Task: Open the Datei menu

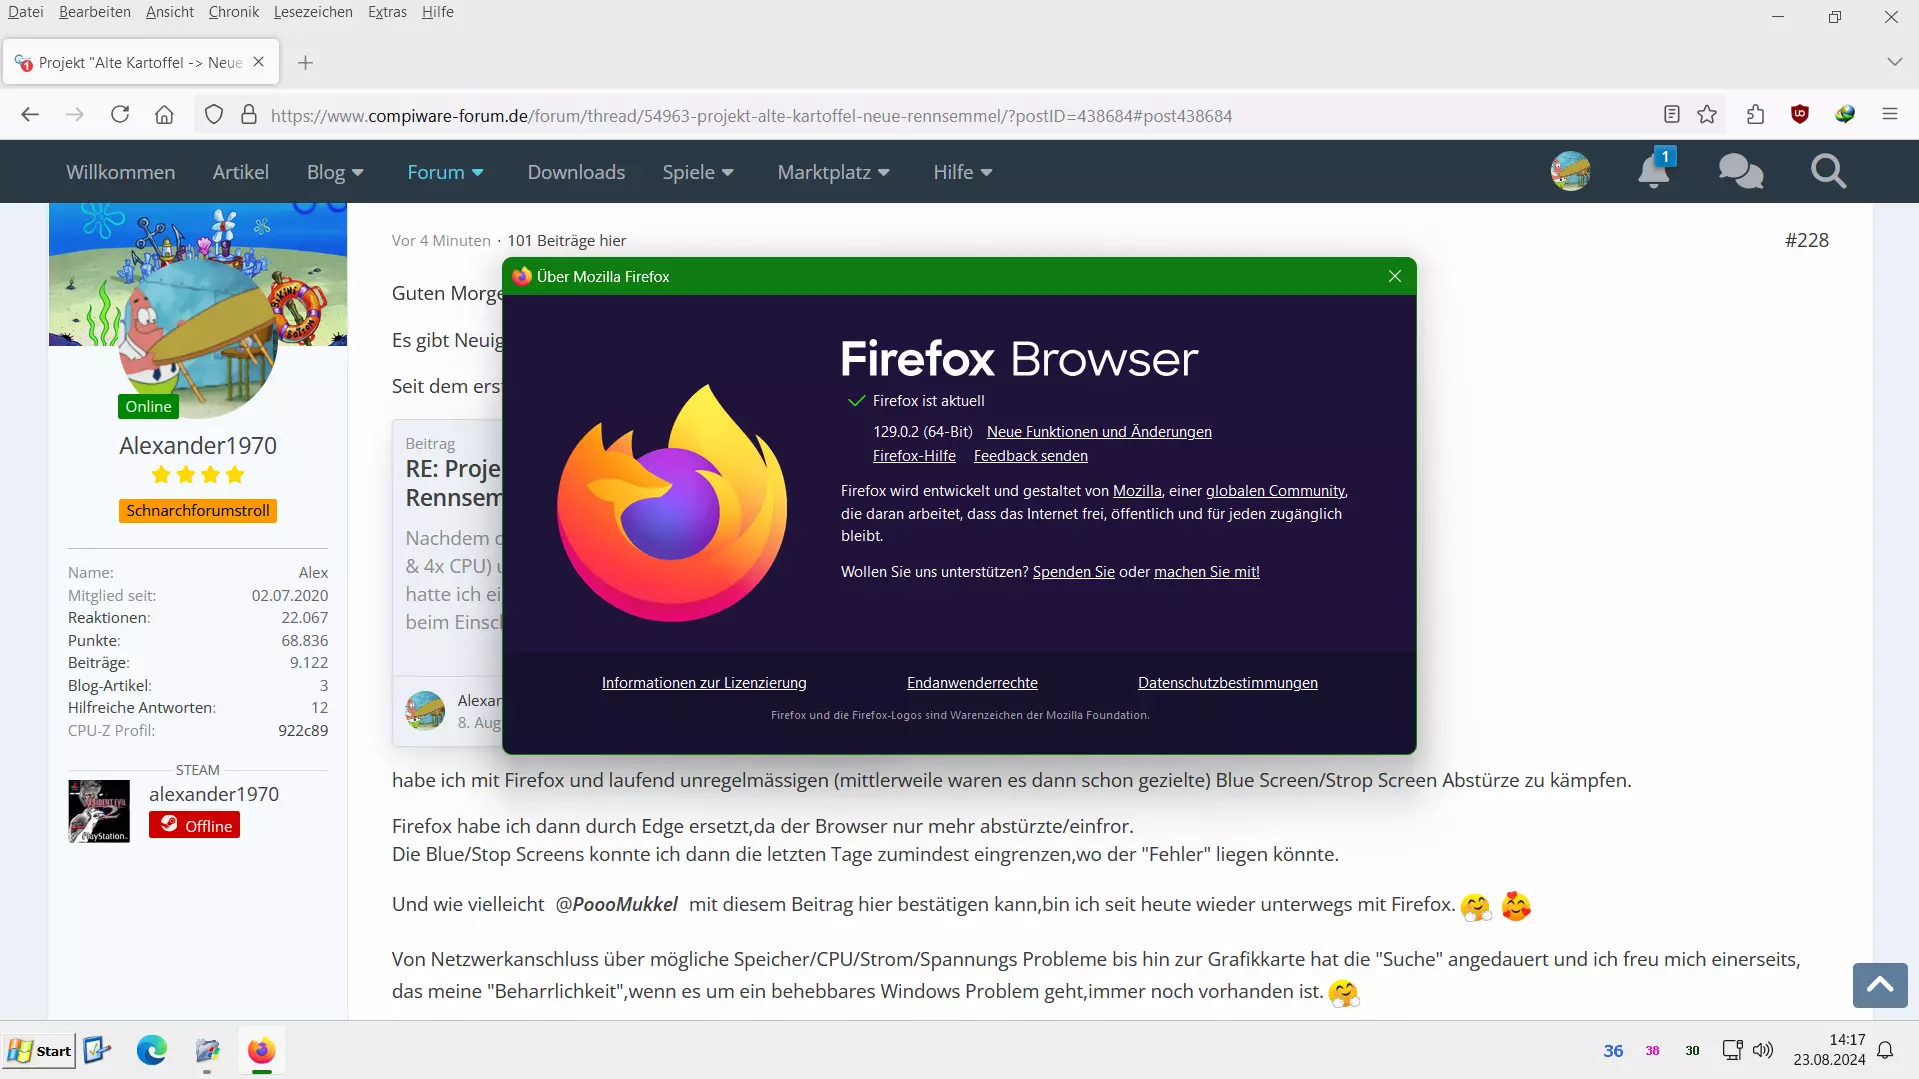Action: click(x=26, y=12)
